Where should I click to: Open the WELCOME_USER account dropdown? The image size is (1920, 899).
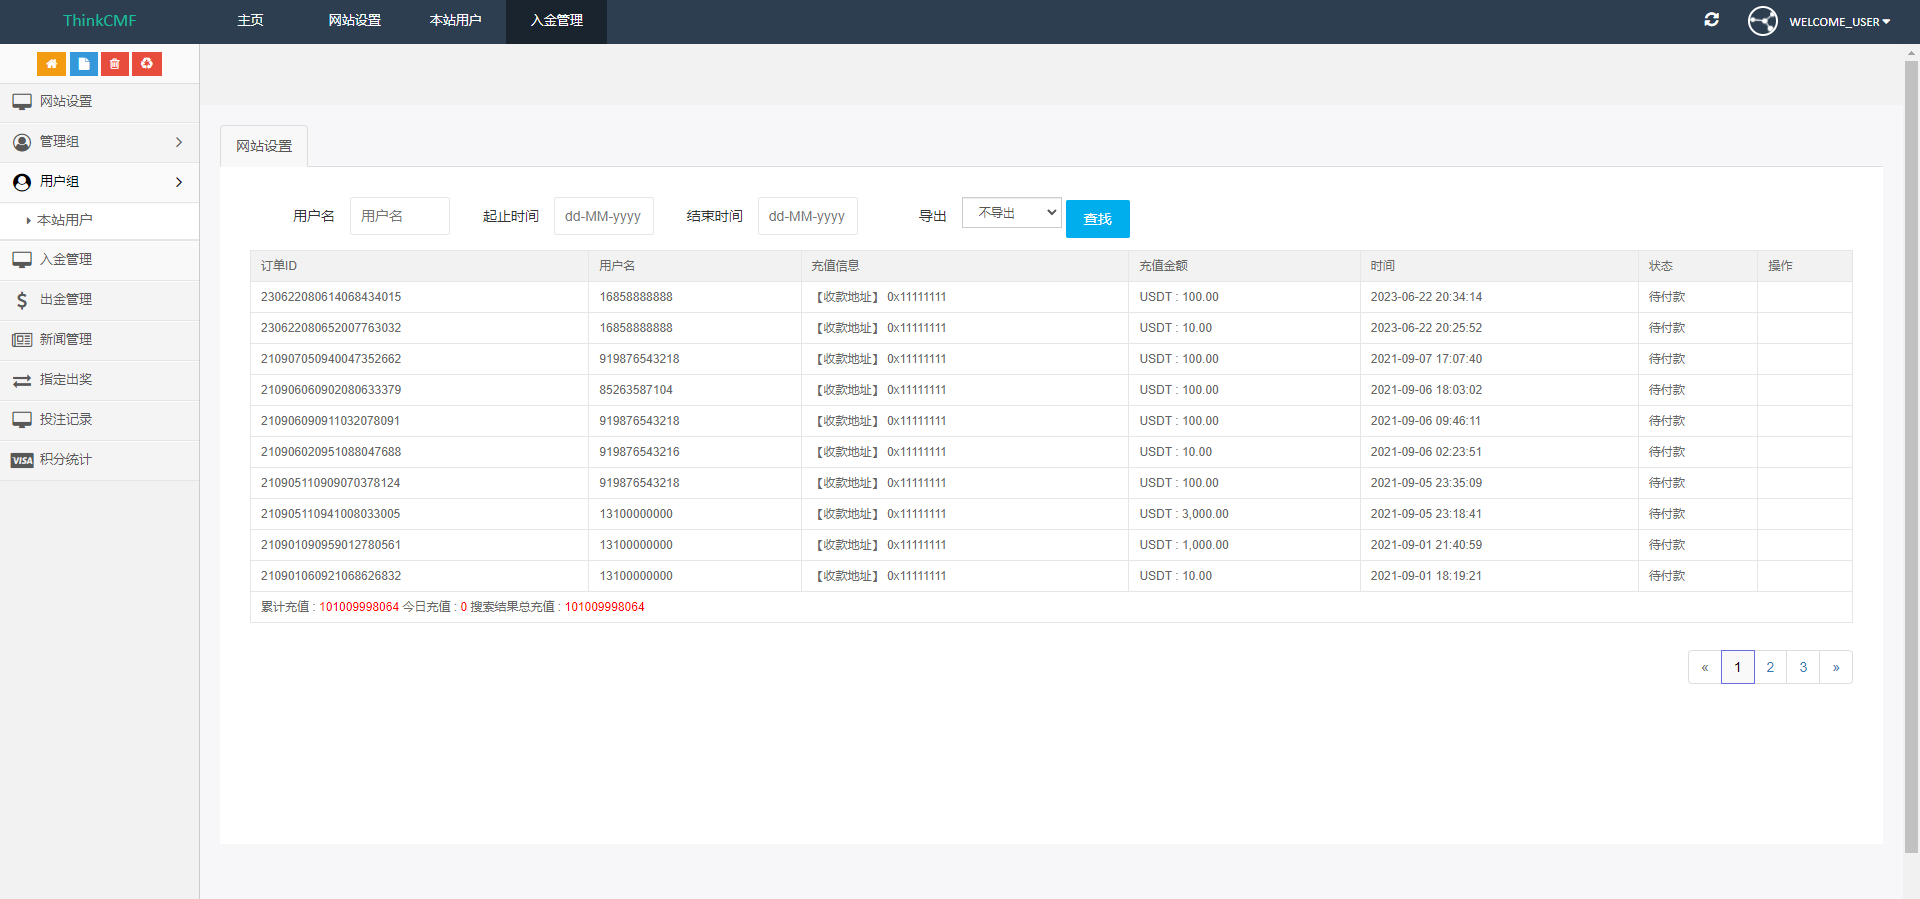pos(1838,22)
